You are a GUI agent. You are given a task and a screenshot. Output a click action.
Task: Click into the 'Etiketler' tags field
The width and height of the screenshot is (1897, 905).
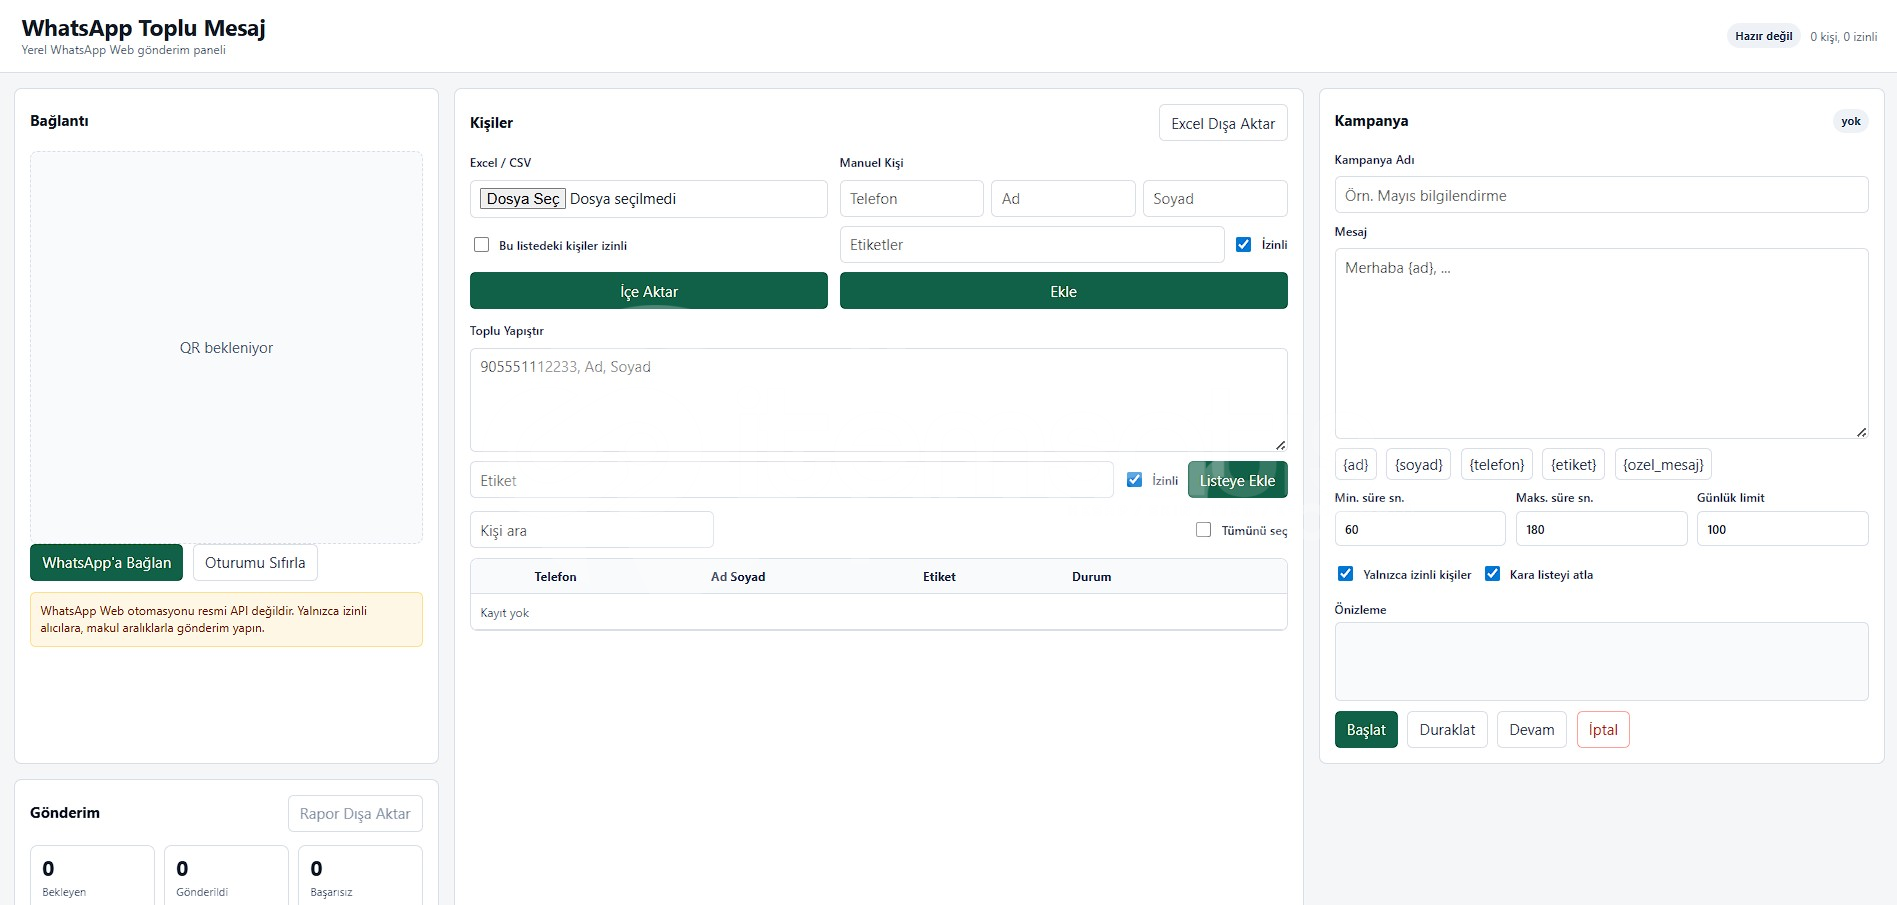point(1032,245)
